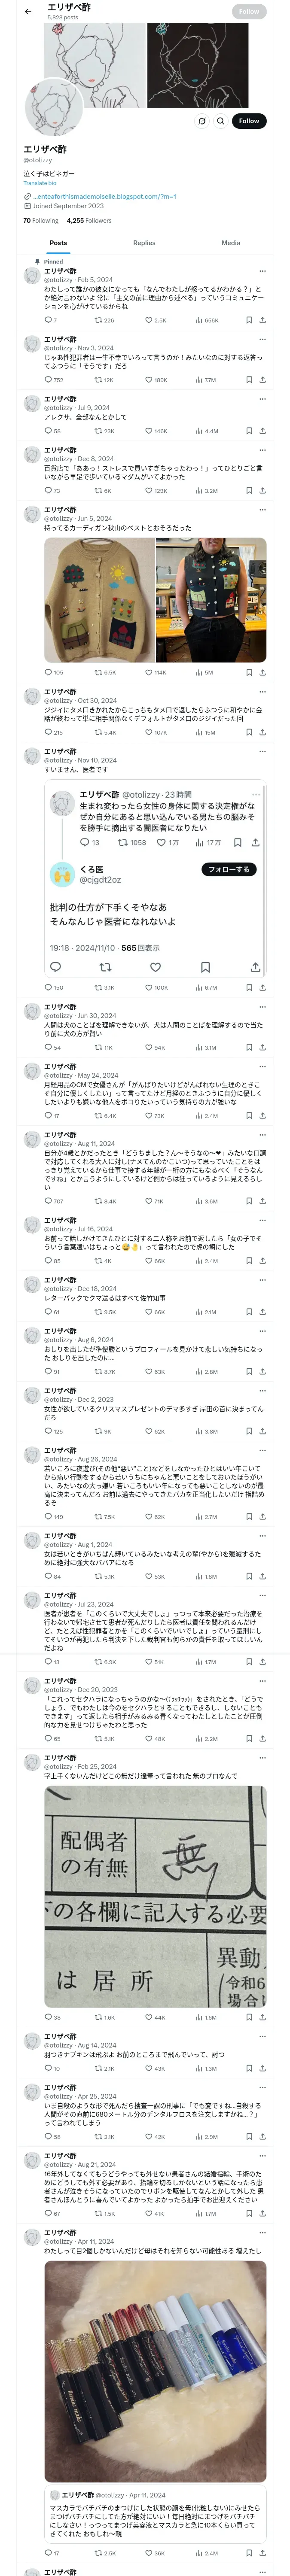
Task: Click the circular arrows icon beside search
Action: (x=201, y=121)
